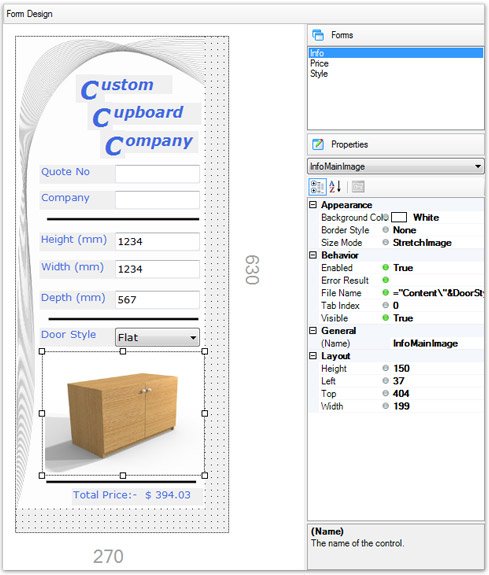Open the InfoMainImage control selector dropdown
The height and width of the screenshot is (575, 489).
coord(478,166)
